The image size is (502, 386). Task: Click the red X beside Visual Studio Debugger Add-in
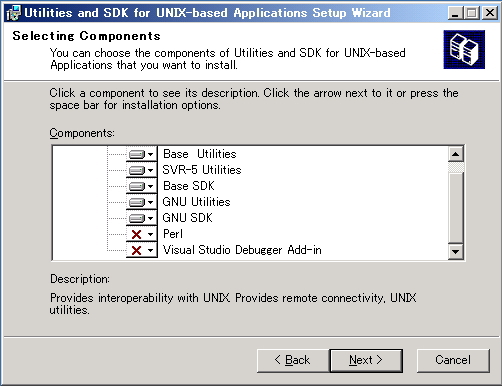point(137,250)
